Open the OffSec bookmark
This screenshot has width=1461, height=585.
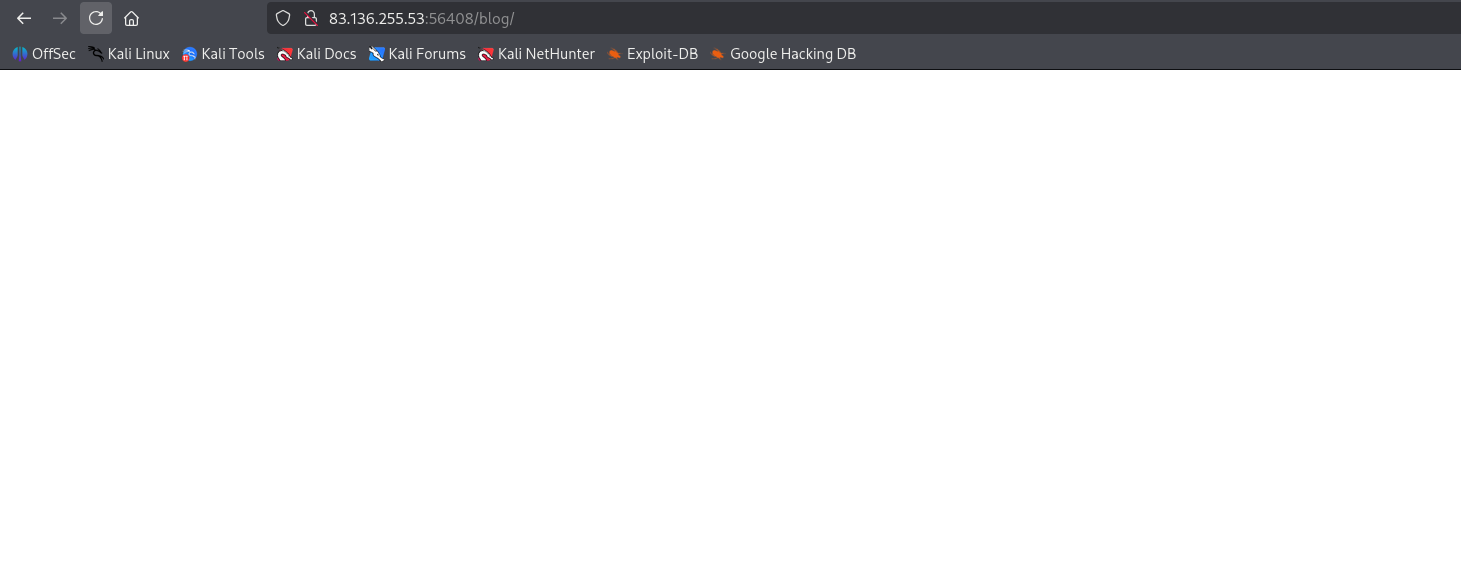click(x=44, y=54)
